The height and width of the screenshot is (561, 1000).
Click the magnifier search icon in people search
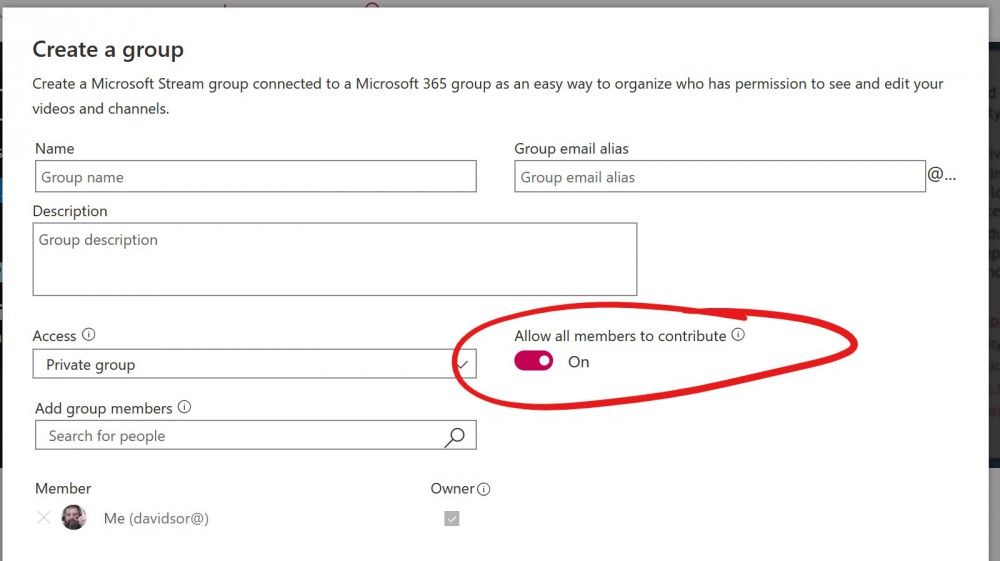[455, 437]
